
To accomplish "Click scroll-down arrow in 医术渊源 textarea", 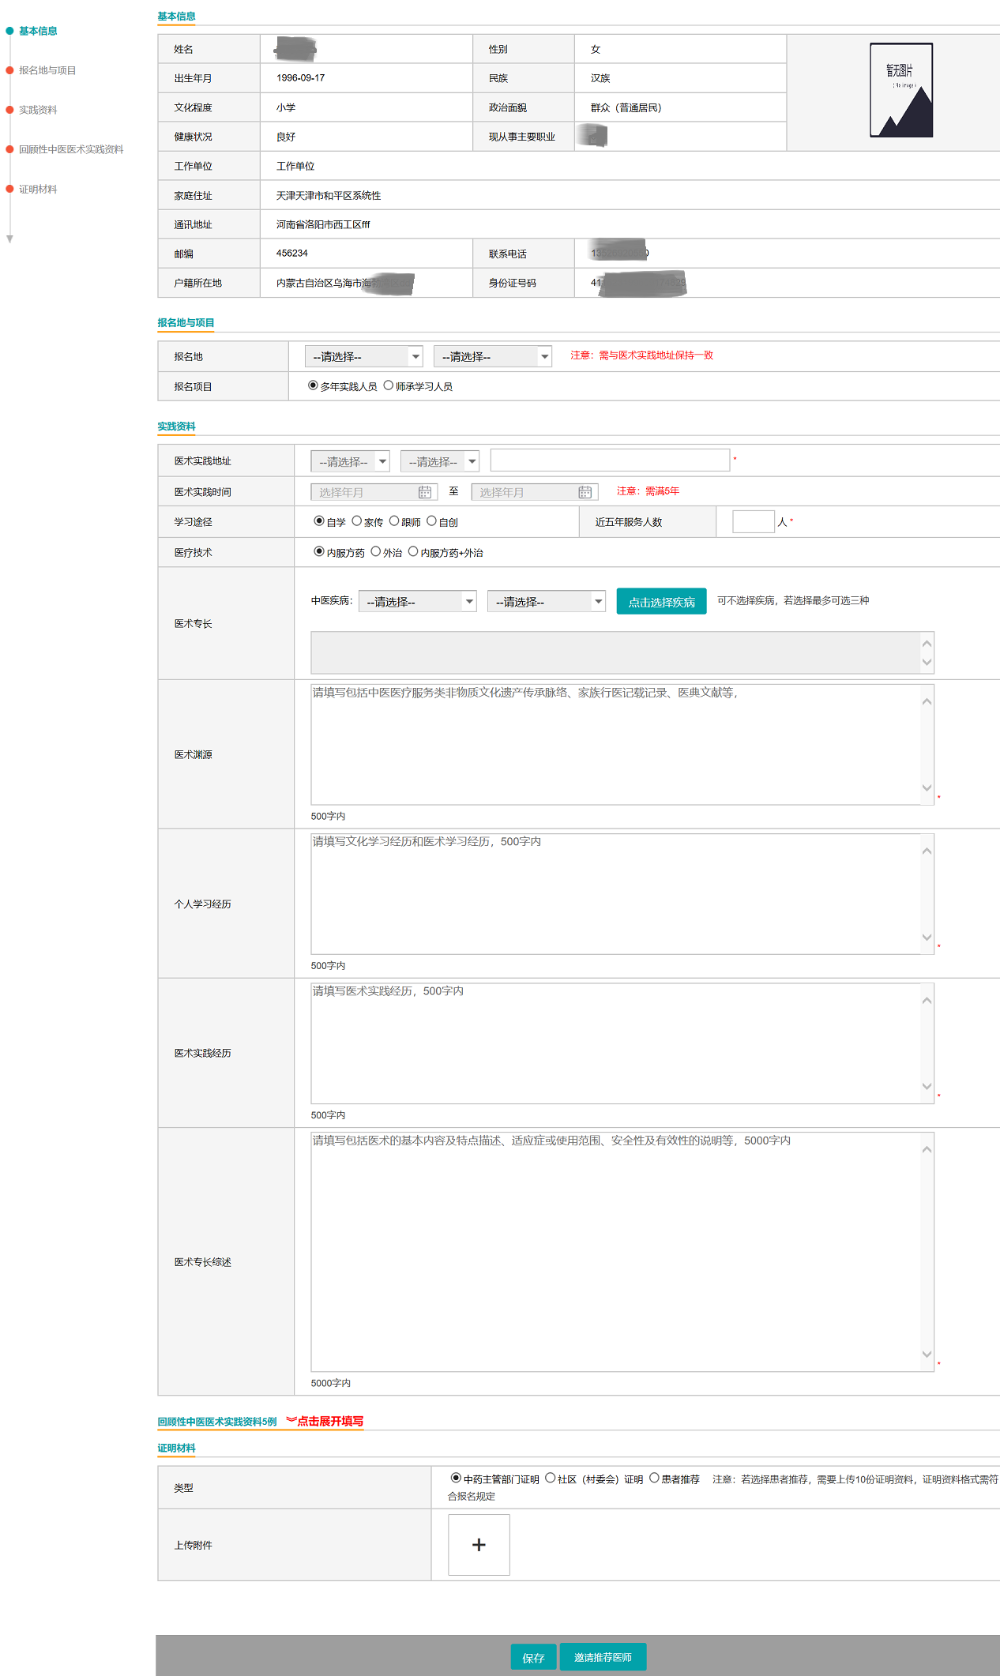I will 926,788.
